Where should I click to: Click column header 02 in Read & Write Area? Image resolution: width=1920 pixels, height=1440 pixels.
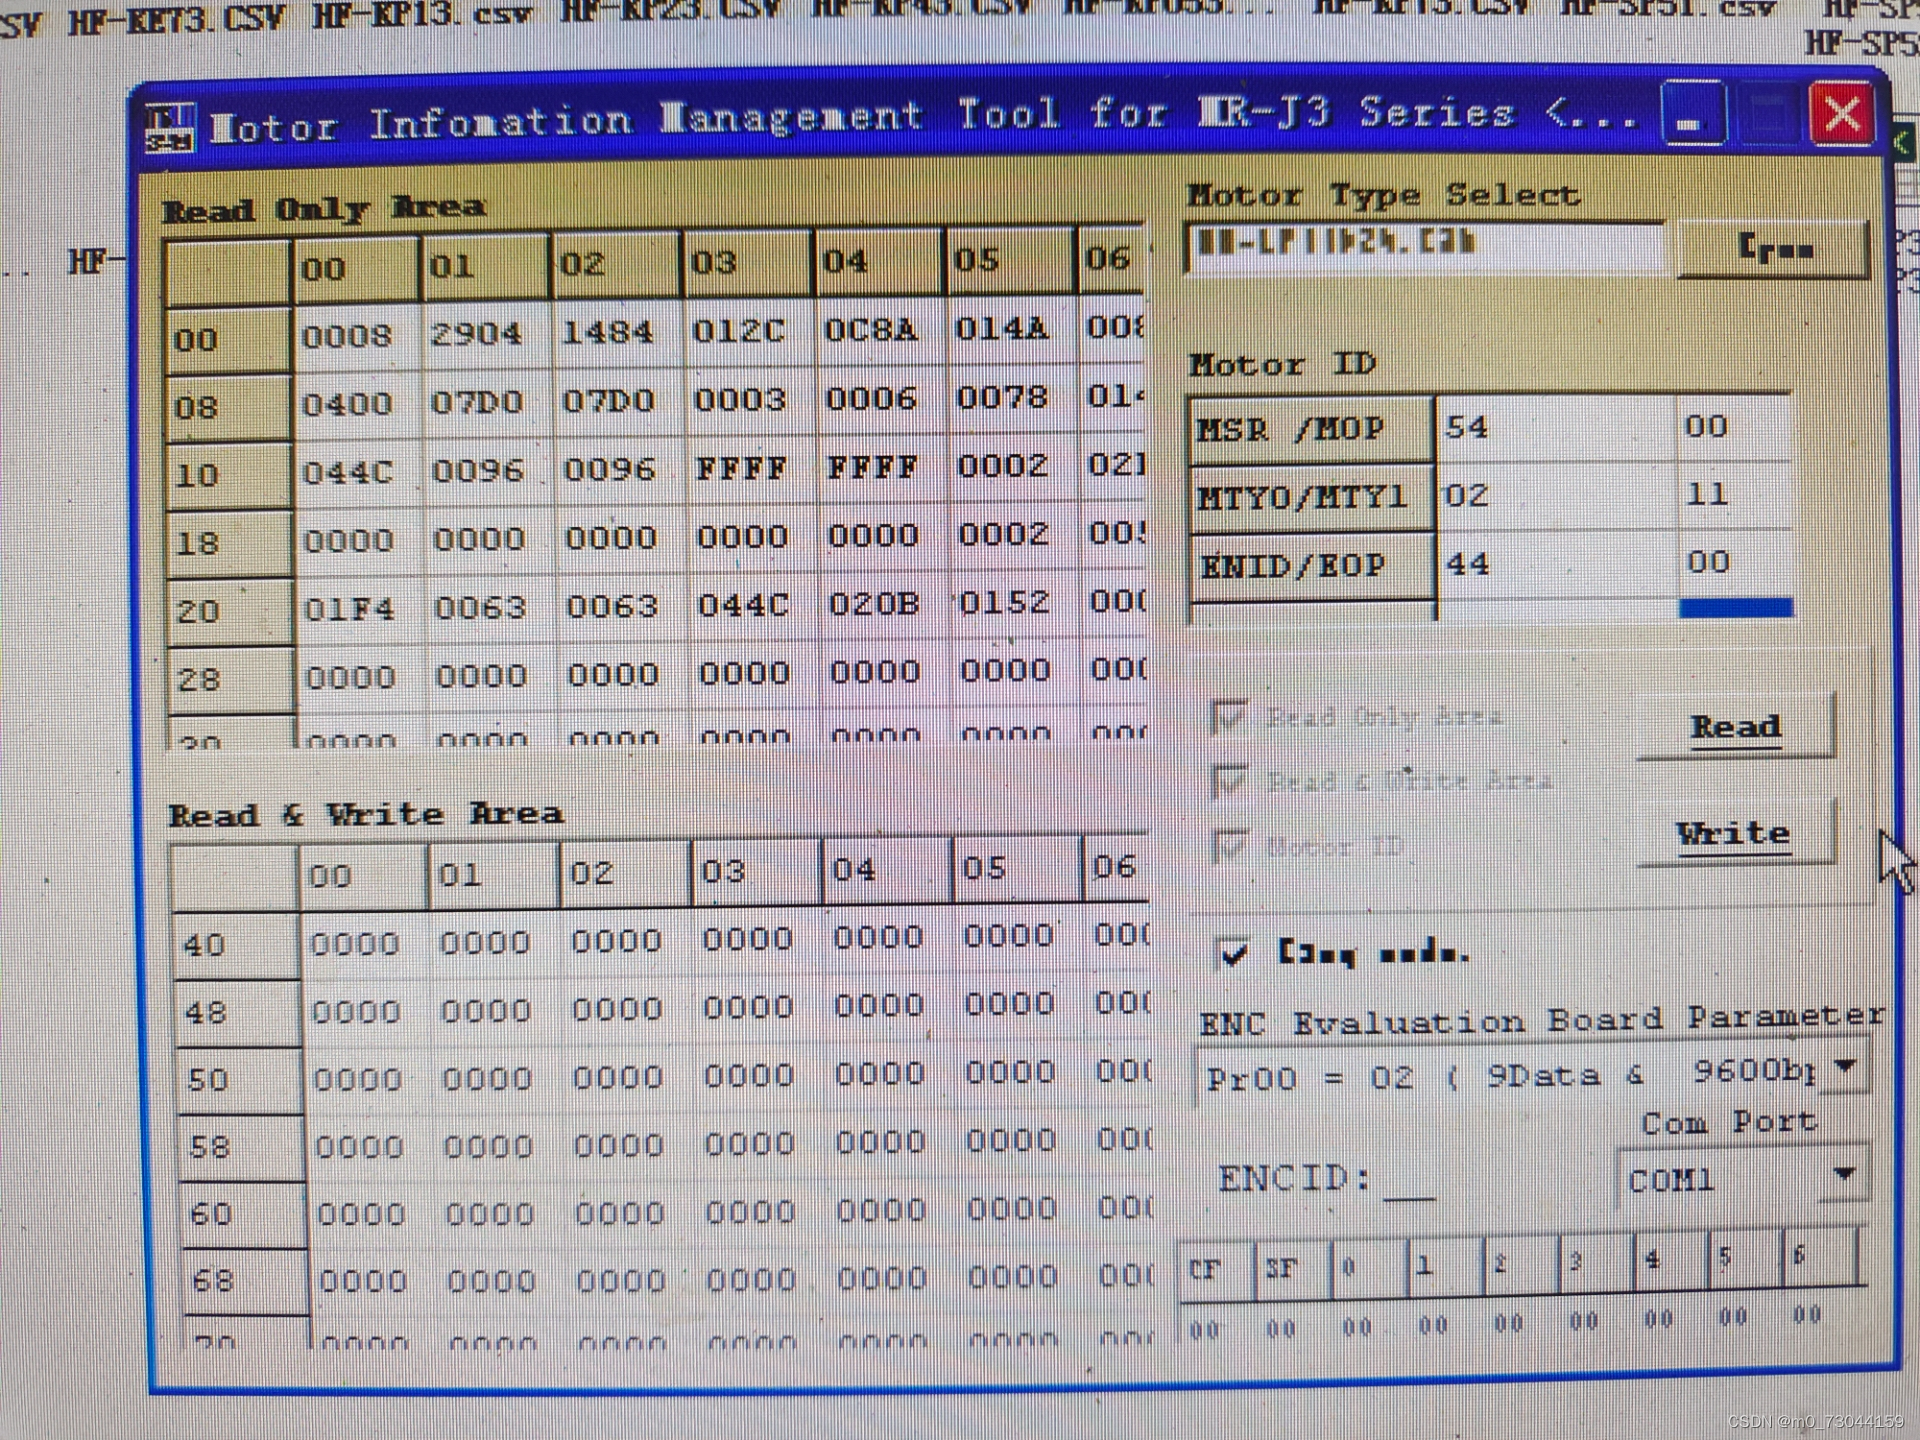click(625, 874)
